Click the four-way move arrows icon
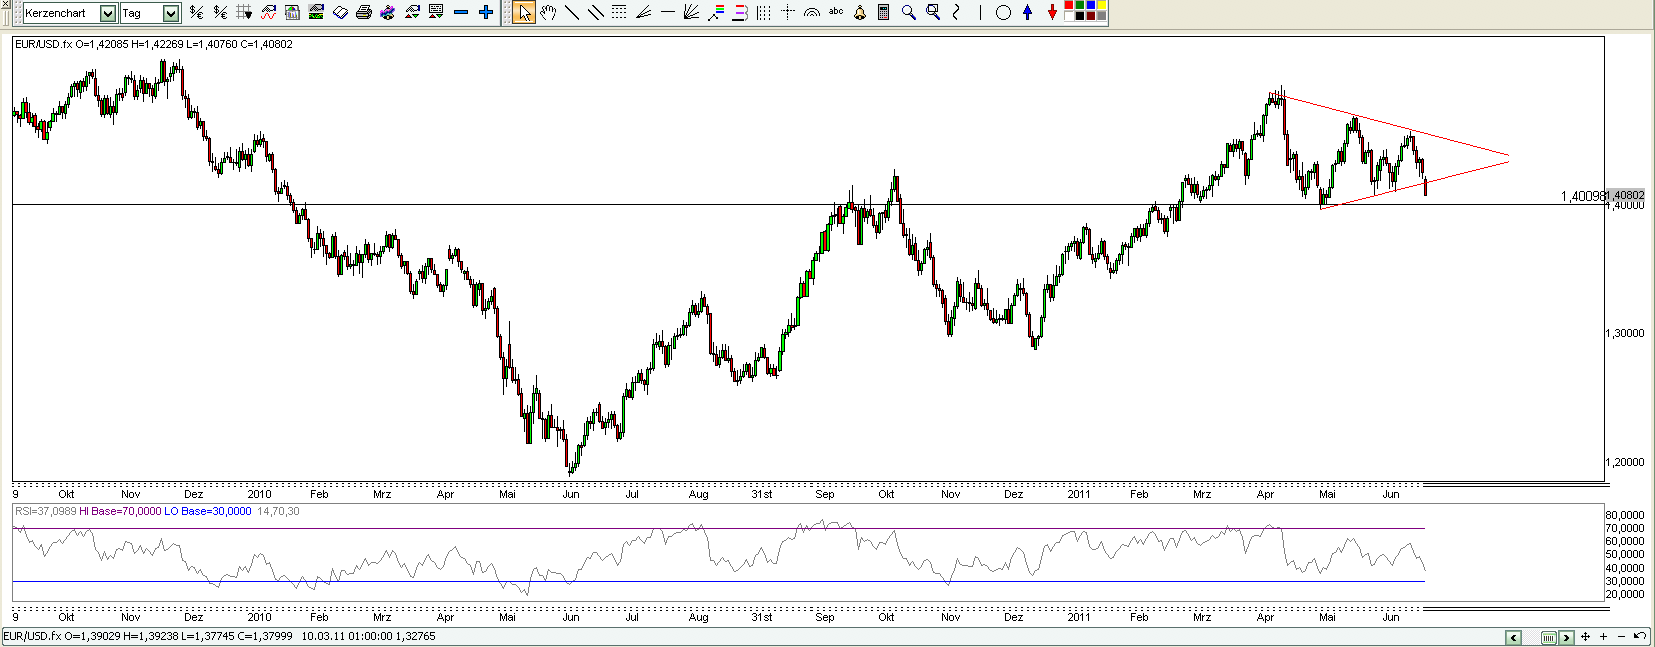 pos(1585,637)
